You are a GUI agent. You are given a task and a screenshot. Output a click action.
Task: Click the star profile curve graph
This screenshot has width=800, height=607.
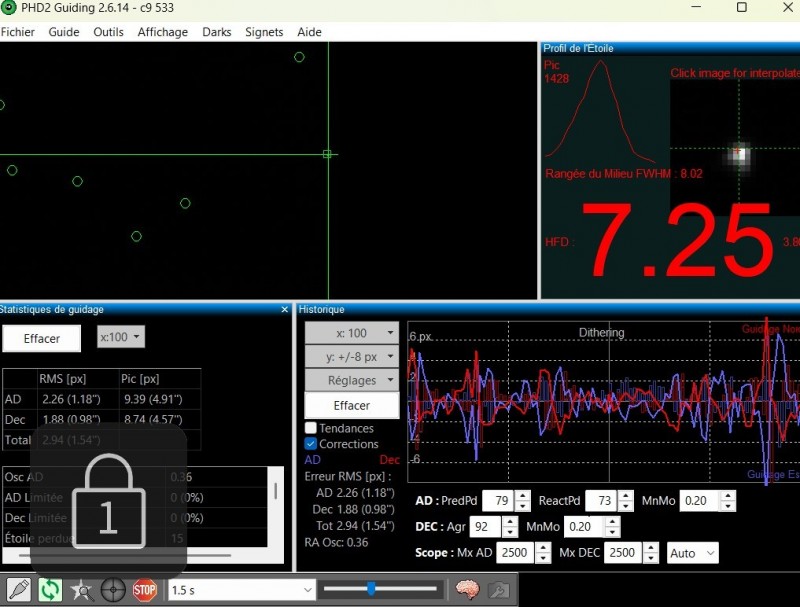[601, 110]
